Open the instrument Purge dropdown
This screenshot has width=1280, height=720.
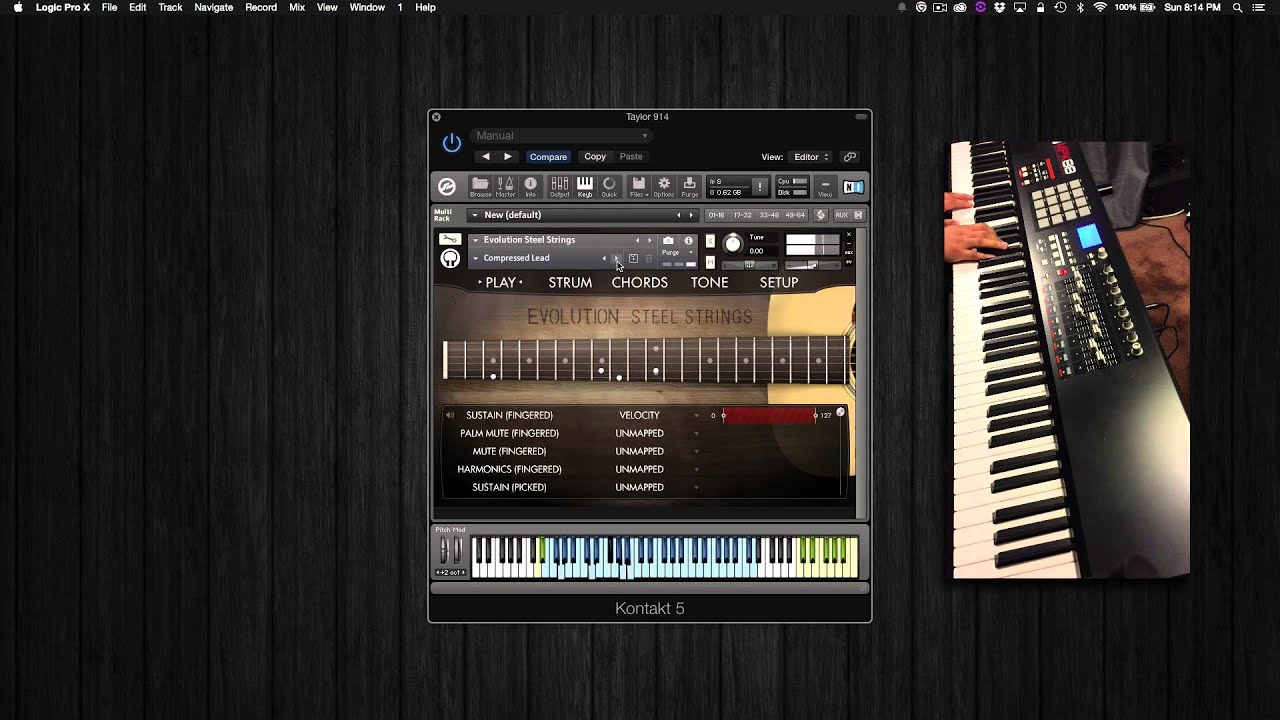tap(677, 253)
